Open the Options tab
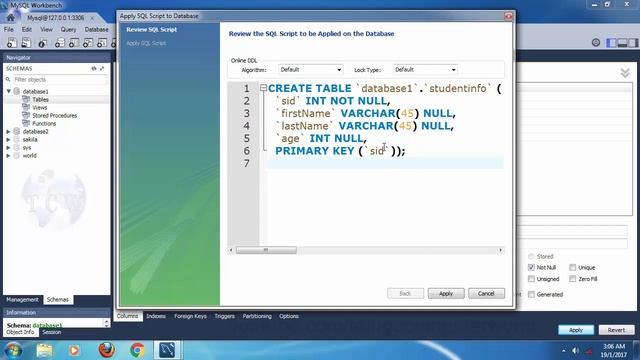The height and width of the screenshot is (360, 640). click(x=289, y=316)
